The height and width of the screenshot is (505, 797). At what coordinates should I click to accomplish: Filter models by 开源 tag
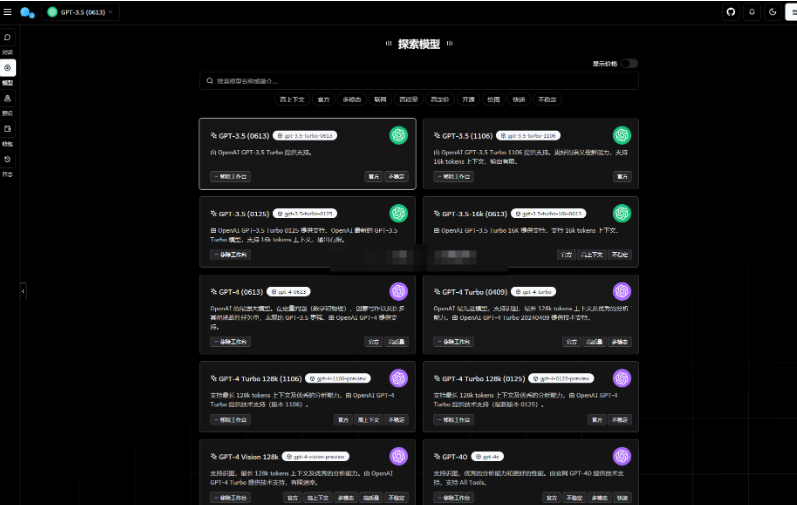pyautogui.click(x=468, y=100)
